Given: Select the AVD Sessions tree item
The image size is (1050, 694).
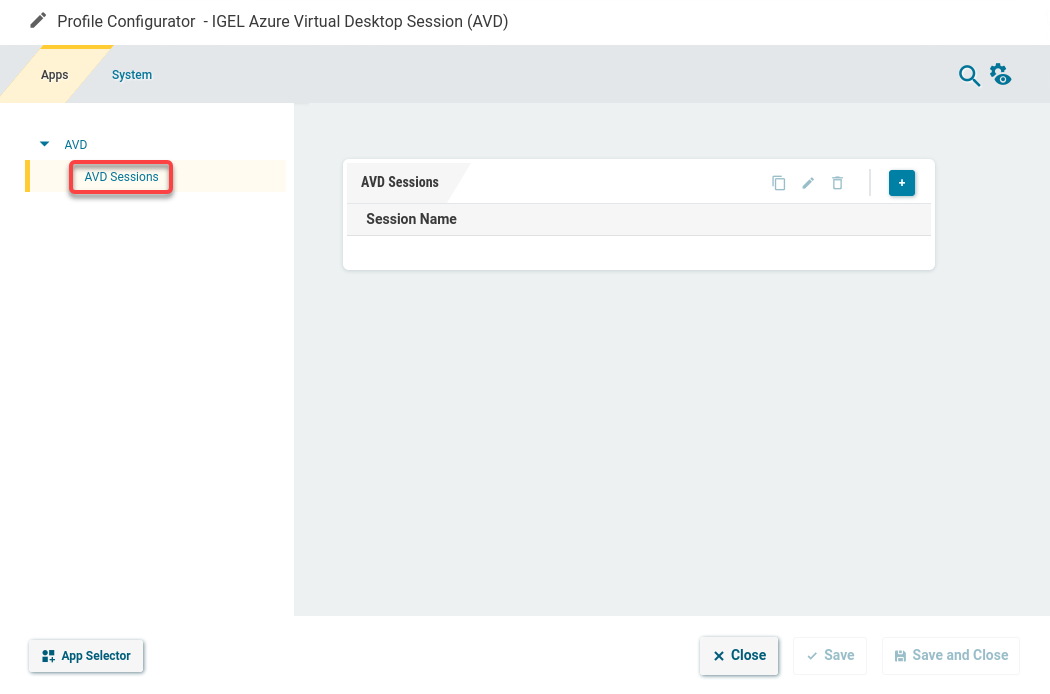Looking at the screenshot, I should (120, 177).
